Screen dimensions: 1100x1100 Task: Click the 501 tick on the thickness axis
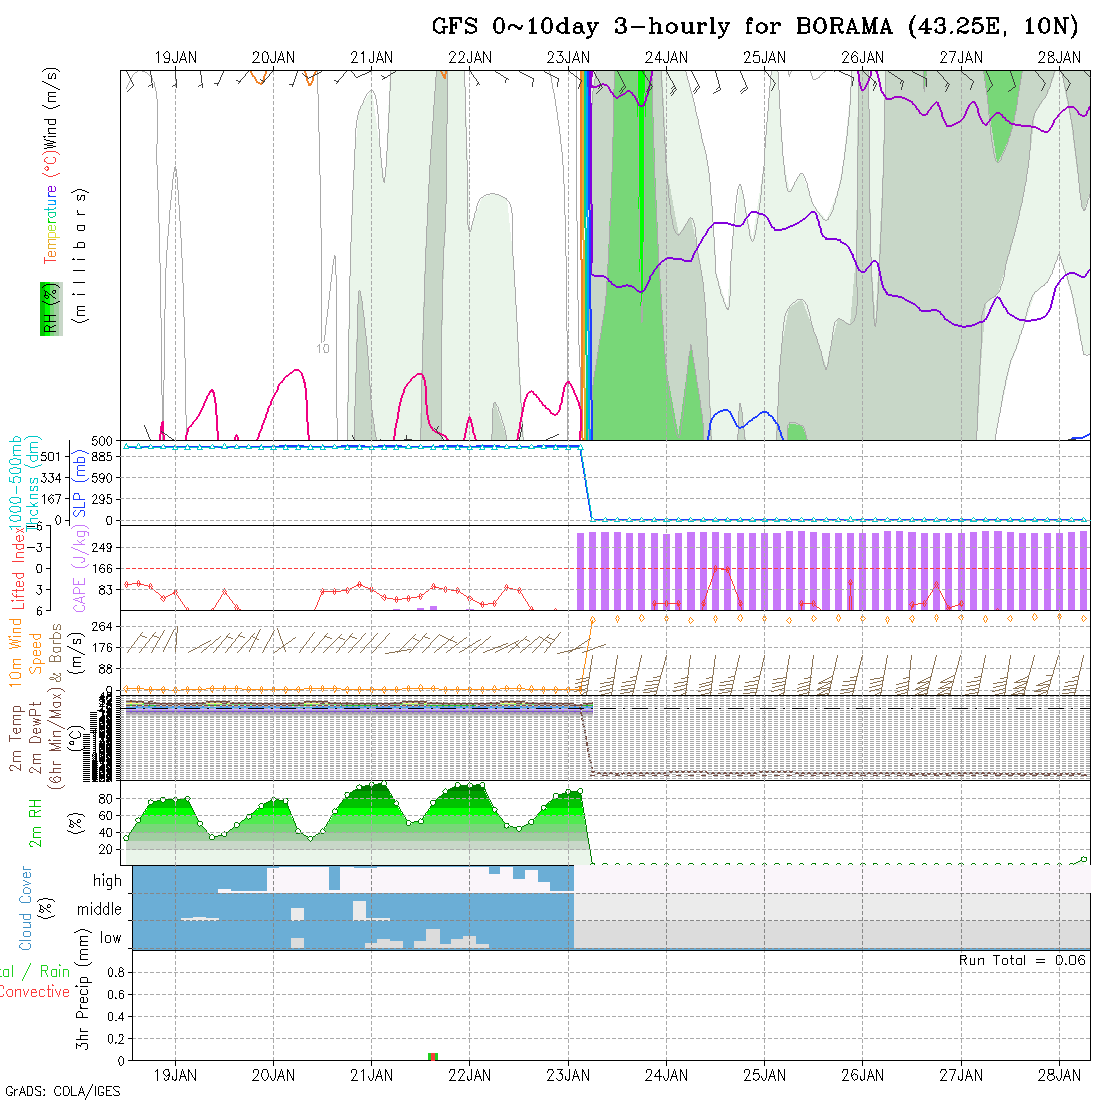coord(51,457)
